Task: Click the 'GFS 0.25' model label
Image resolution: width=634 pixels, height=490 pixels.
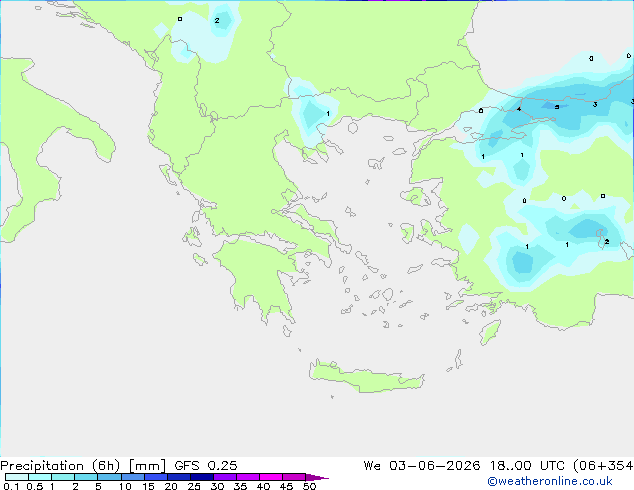Action: click(206, 466)
